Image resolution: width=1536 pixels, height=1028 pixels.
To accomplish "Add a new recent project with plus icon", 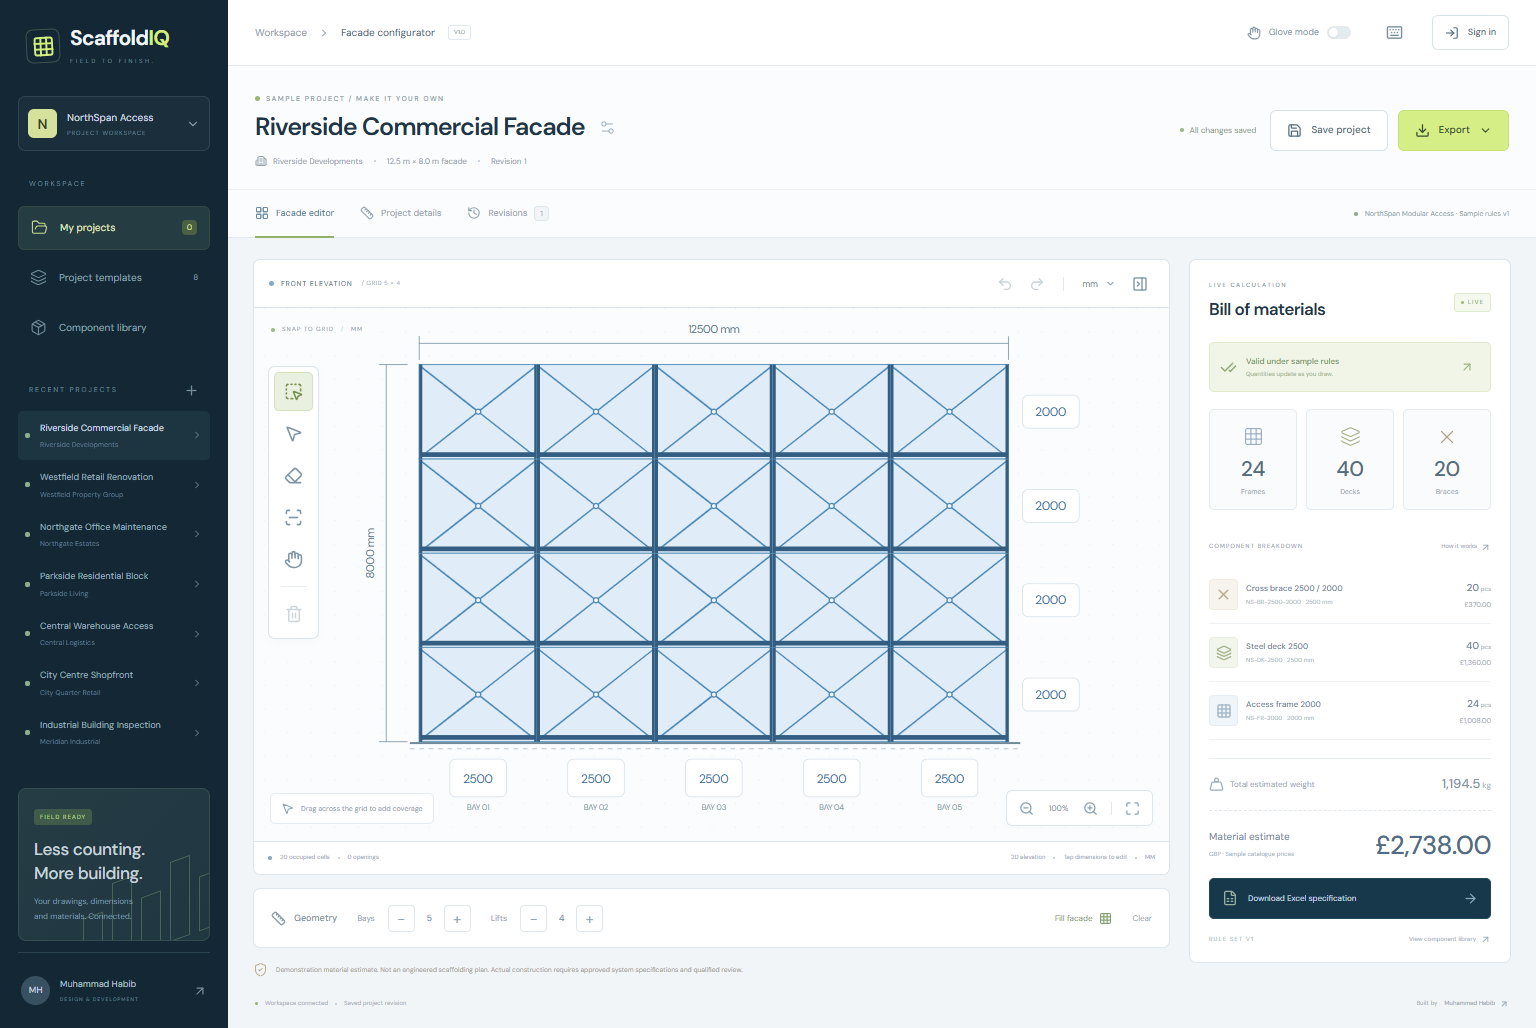I will [x=192, y=390].
